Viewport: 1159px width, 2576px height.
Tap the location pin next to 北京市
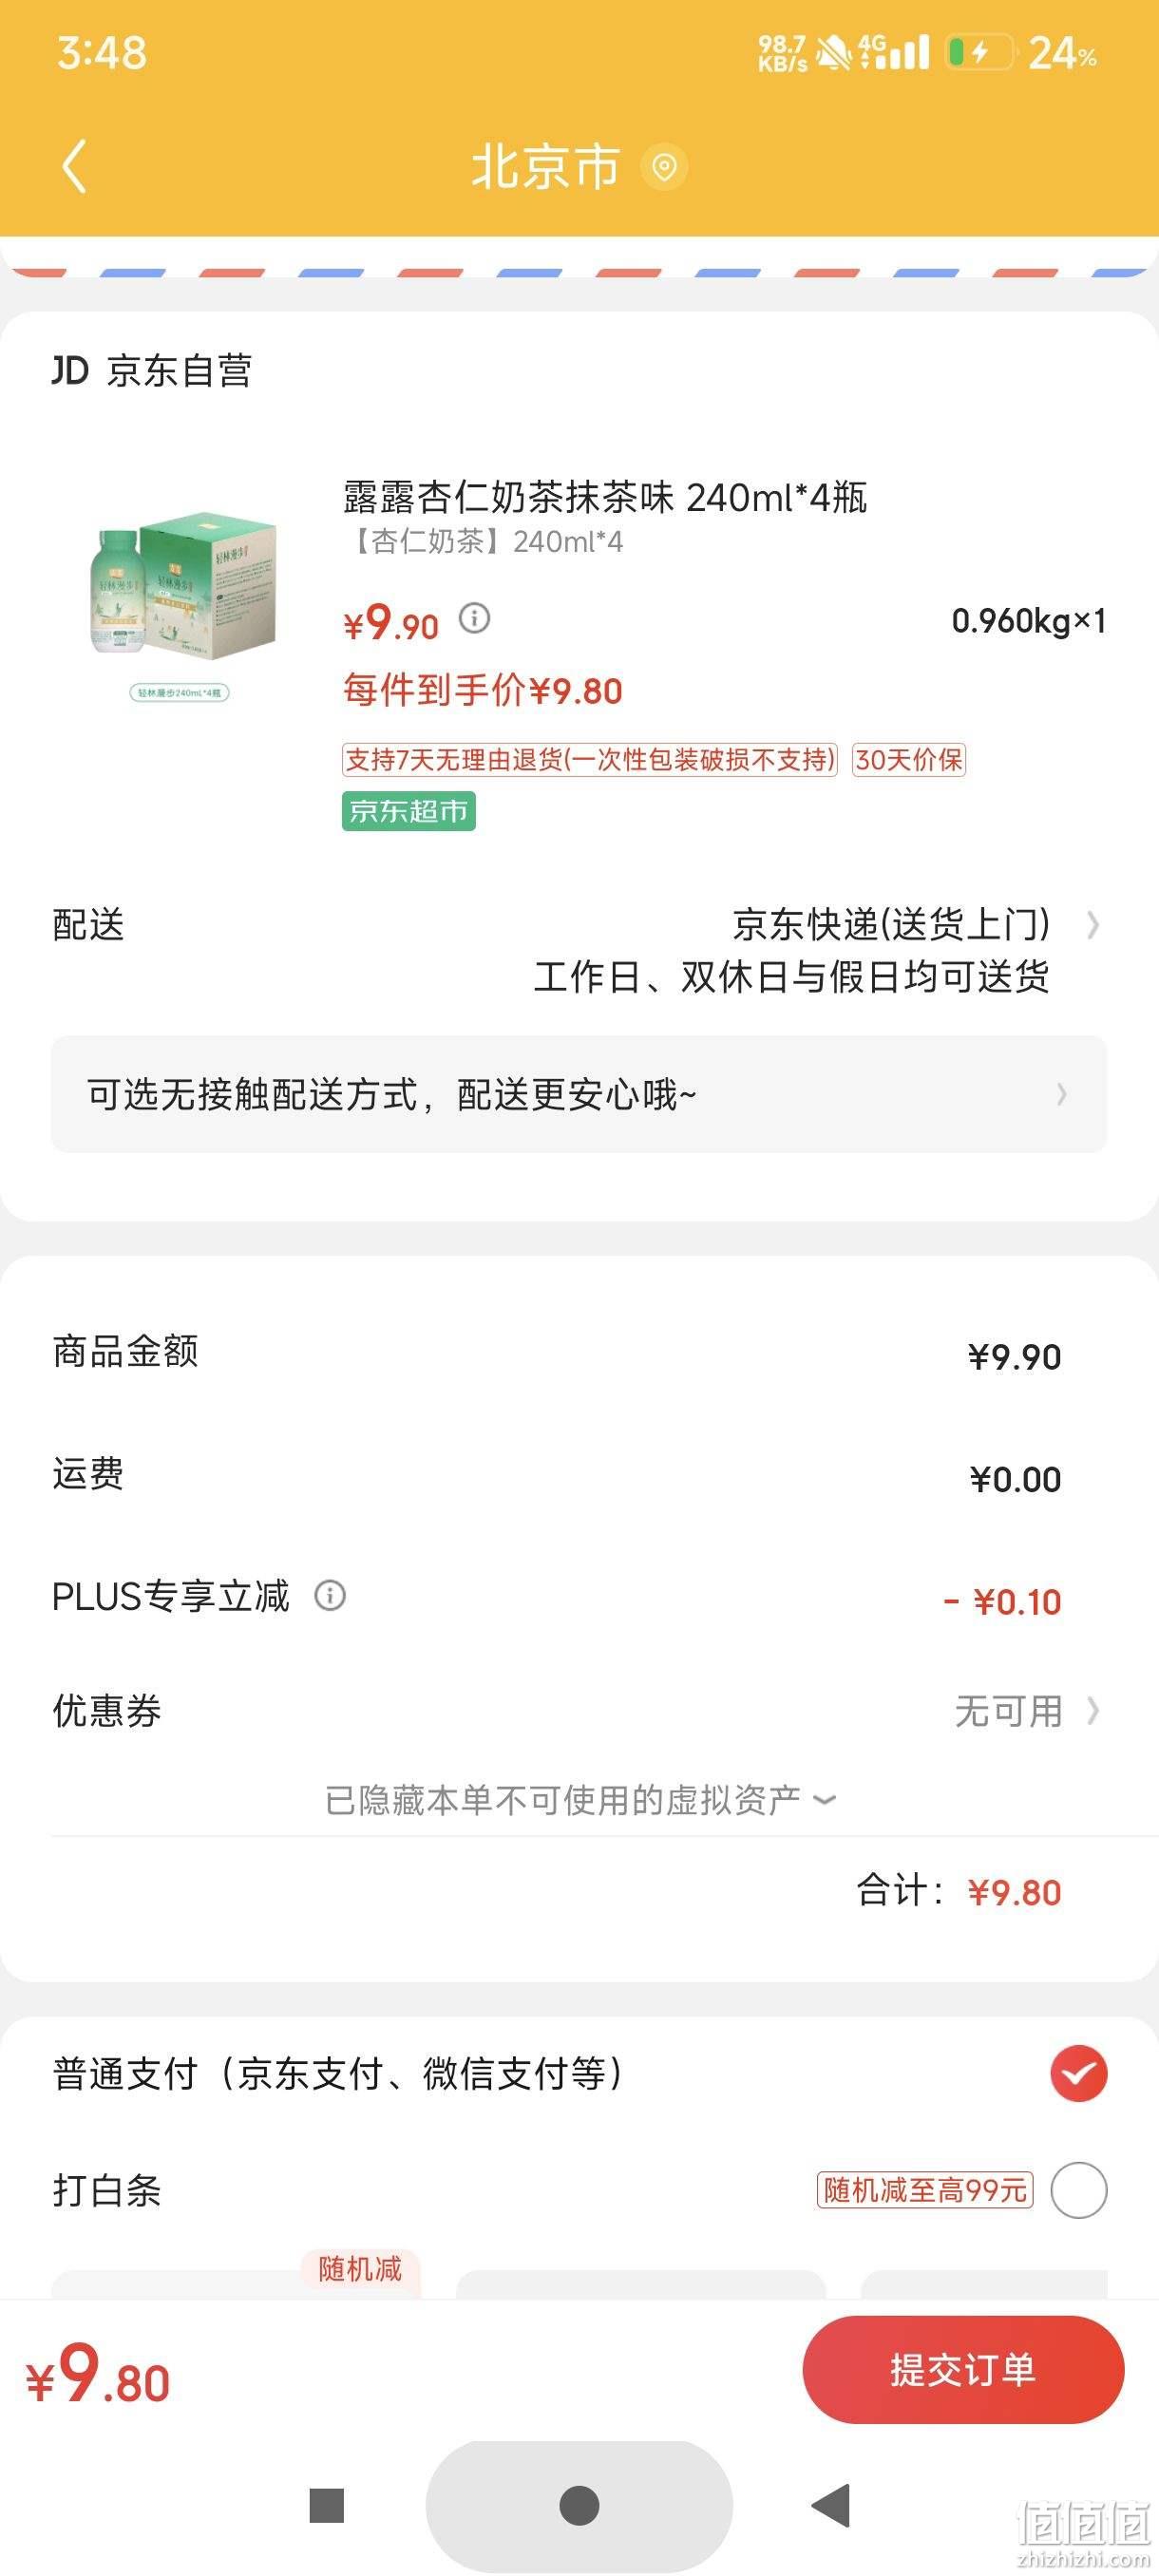(664, 167)
